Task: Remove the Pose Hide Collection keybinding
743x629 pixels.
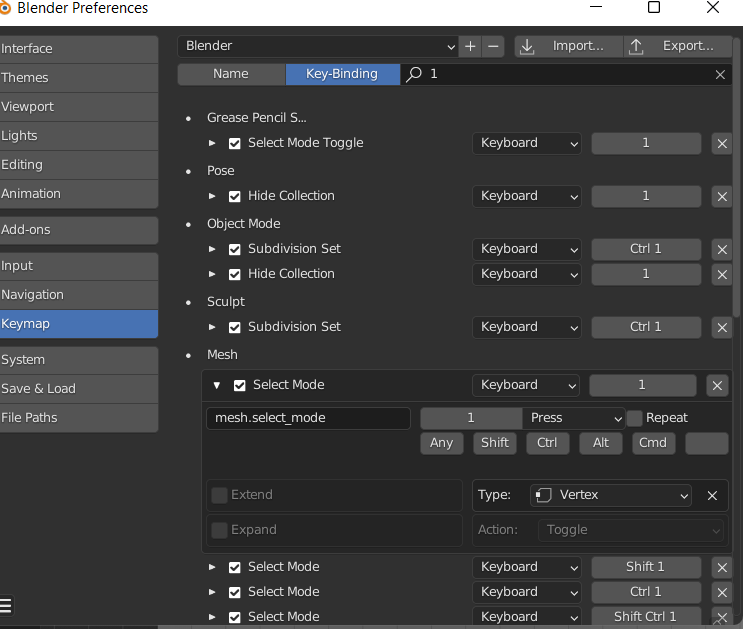Action: [x=721, y=196]
